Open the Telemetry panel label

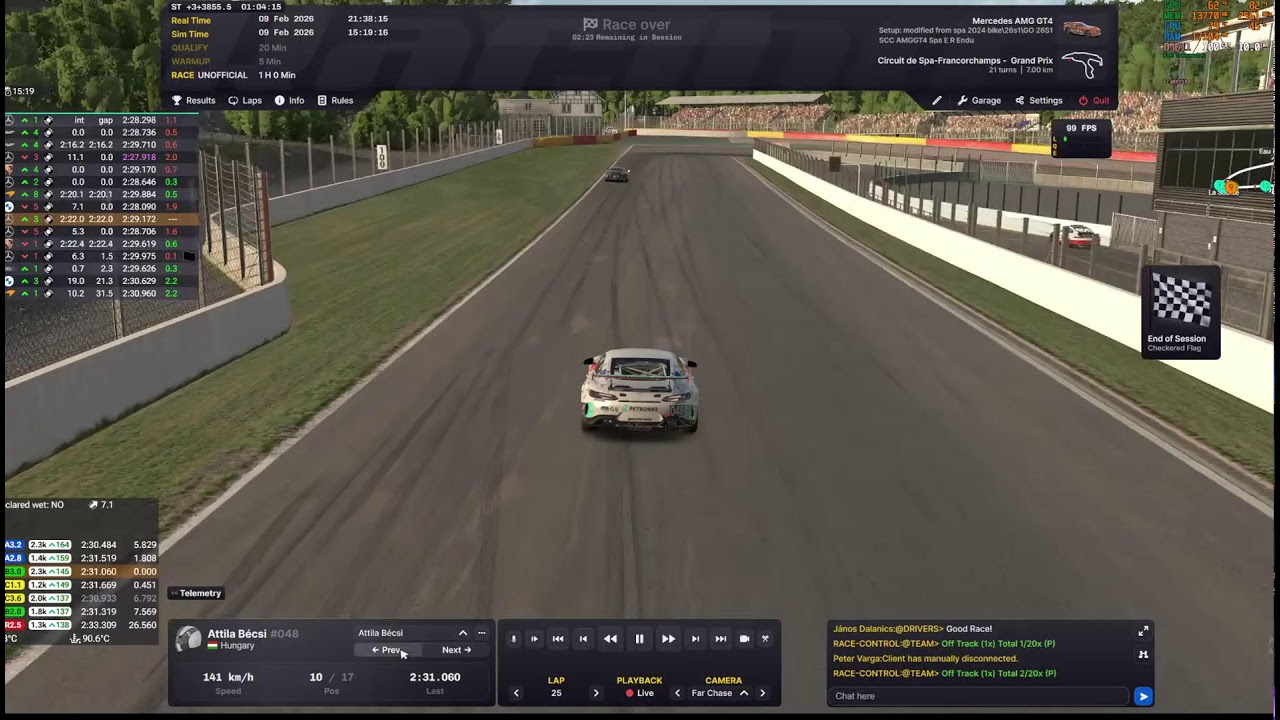click(x=195, y=593)
